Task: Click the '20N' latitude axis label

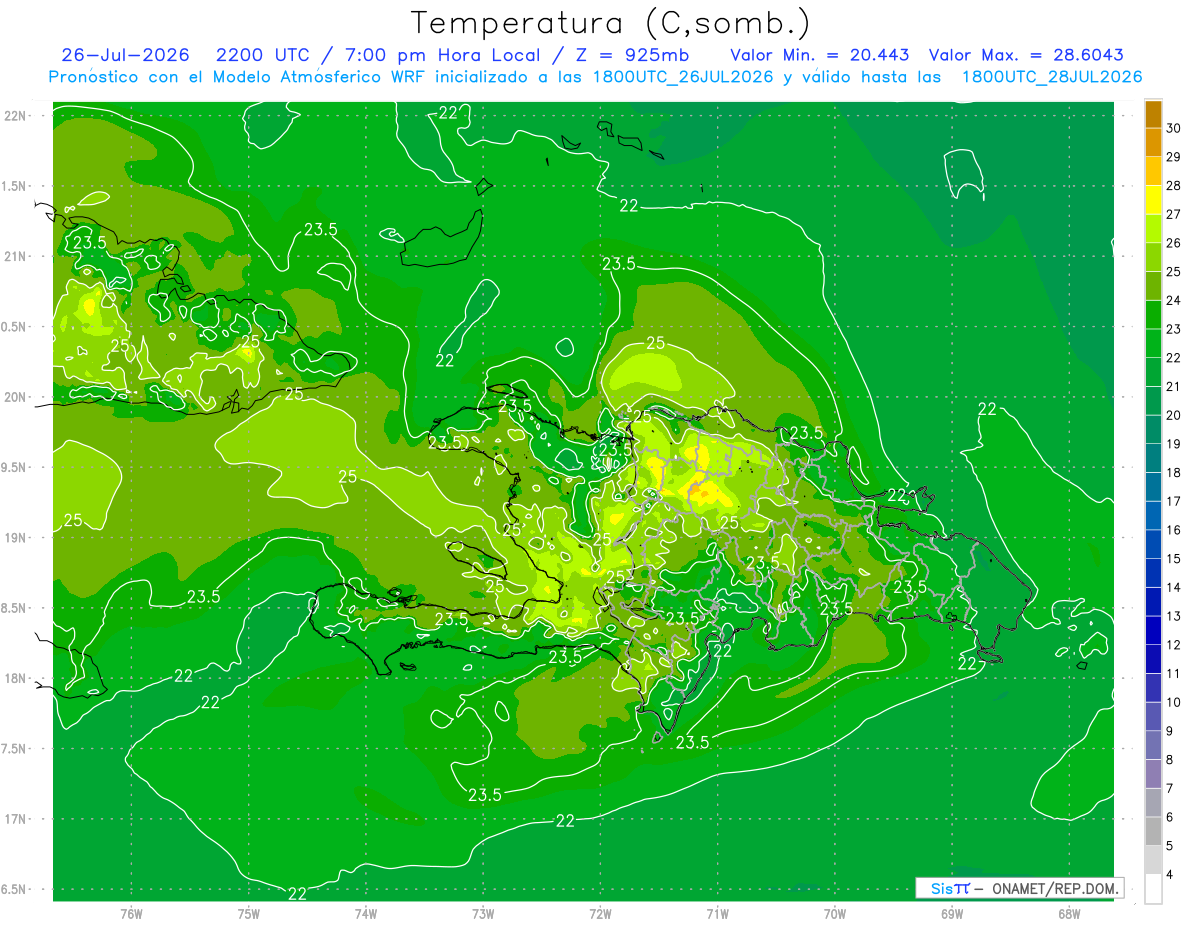Action: click(16, 397)
